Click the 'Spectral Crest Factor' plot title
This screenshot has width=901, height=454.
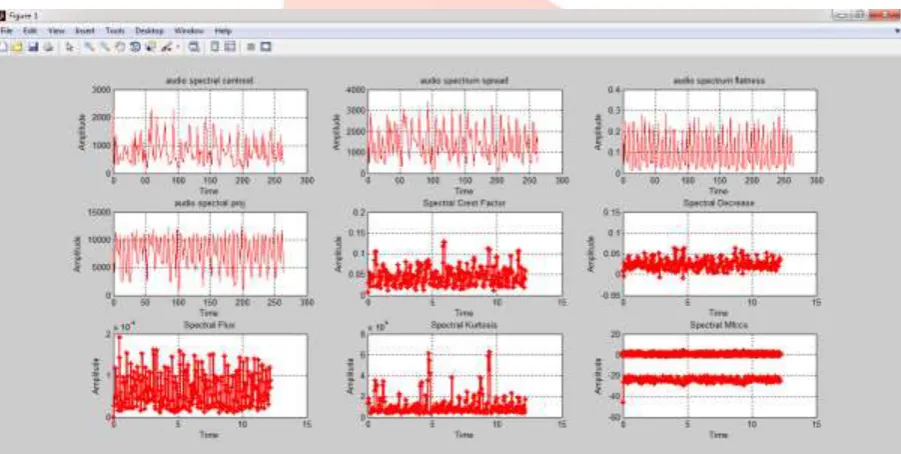pyautogui.click(x=464, y=203)
